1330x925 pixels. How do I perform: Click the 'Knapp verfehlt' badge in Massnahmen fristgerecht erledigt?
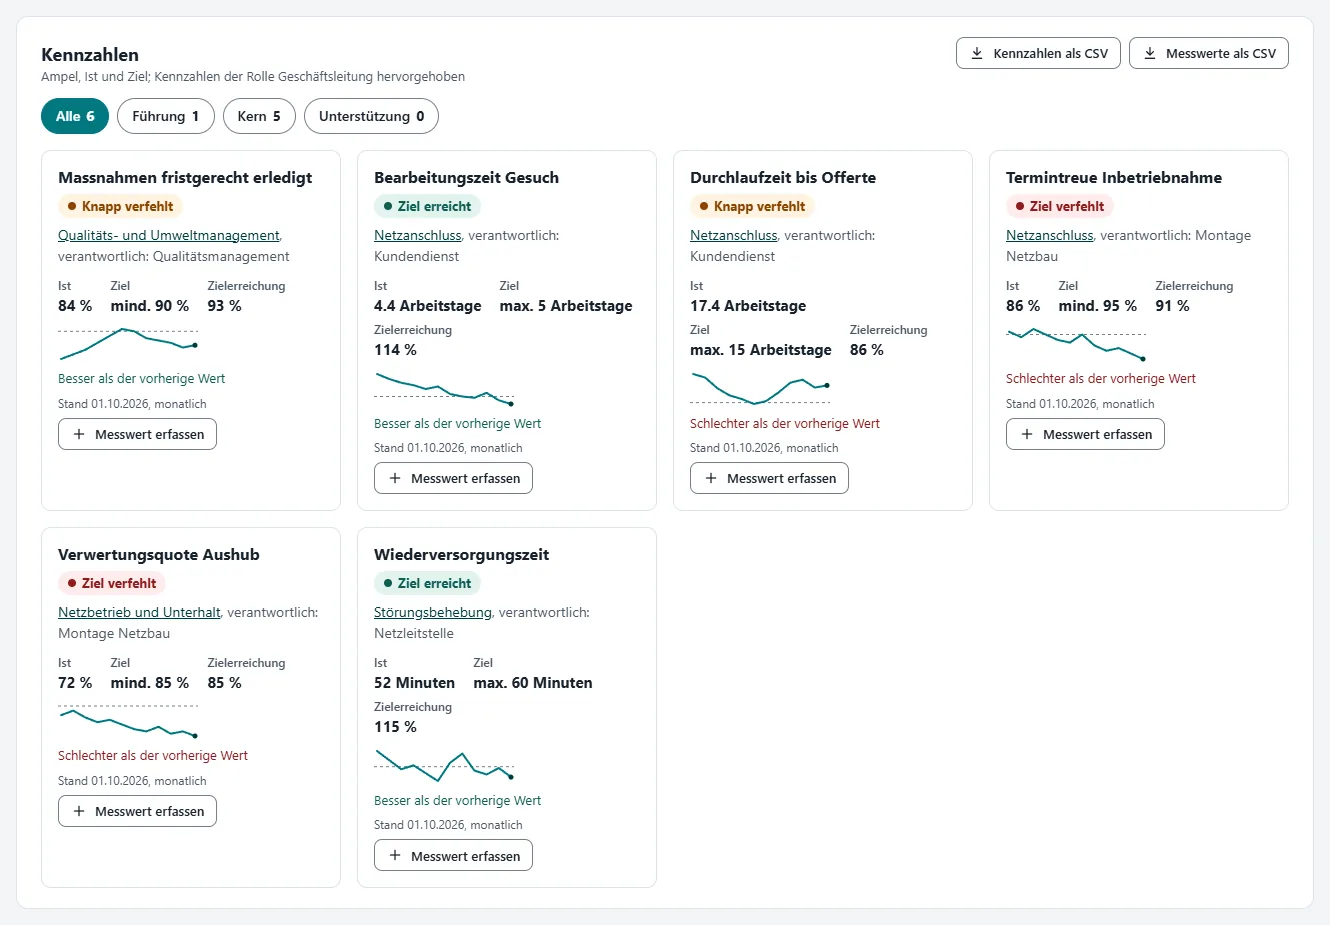pos(120,206)
